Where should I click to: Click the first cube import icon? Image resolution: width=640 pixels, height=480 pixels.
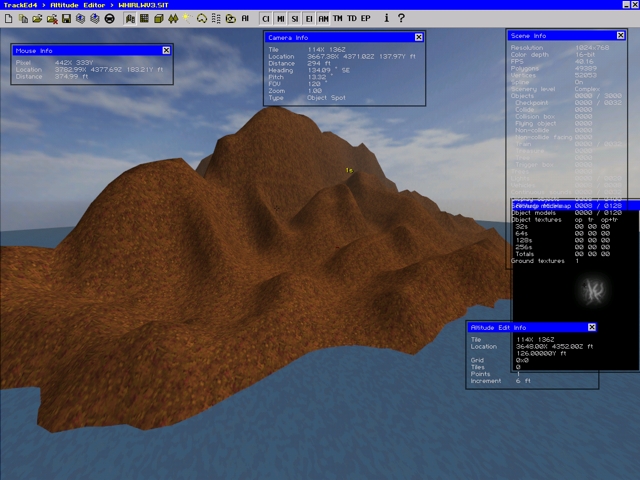tap(81, 19)
